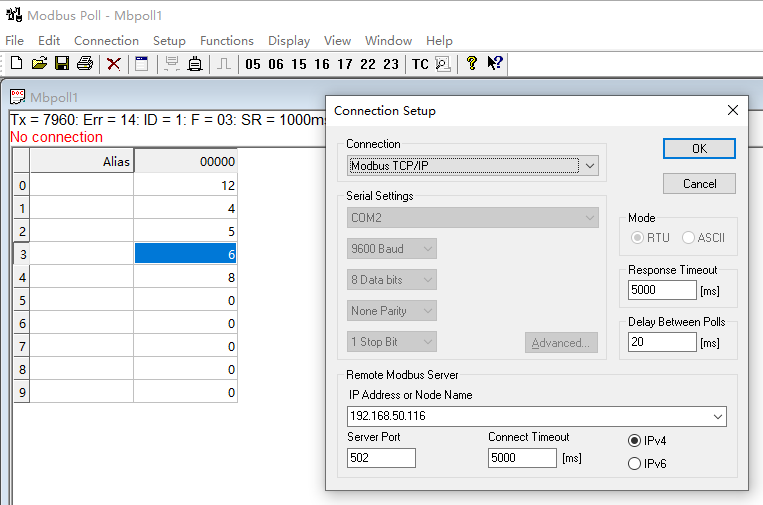The height and width of the screenshot is (505, 763).
Task: Select register row 4 value 8
Action: click(185, 277)
